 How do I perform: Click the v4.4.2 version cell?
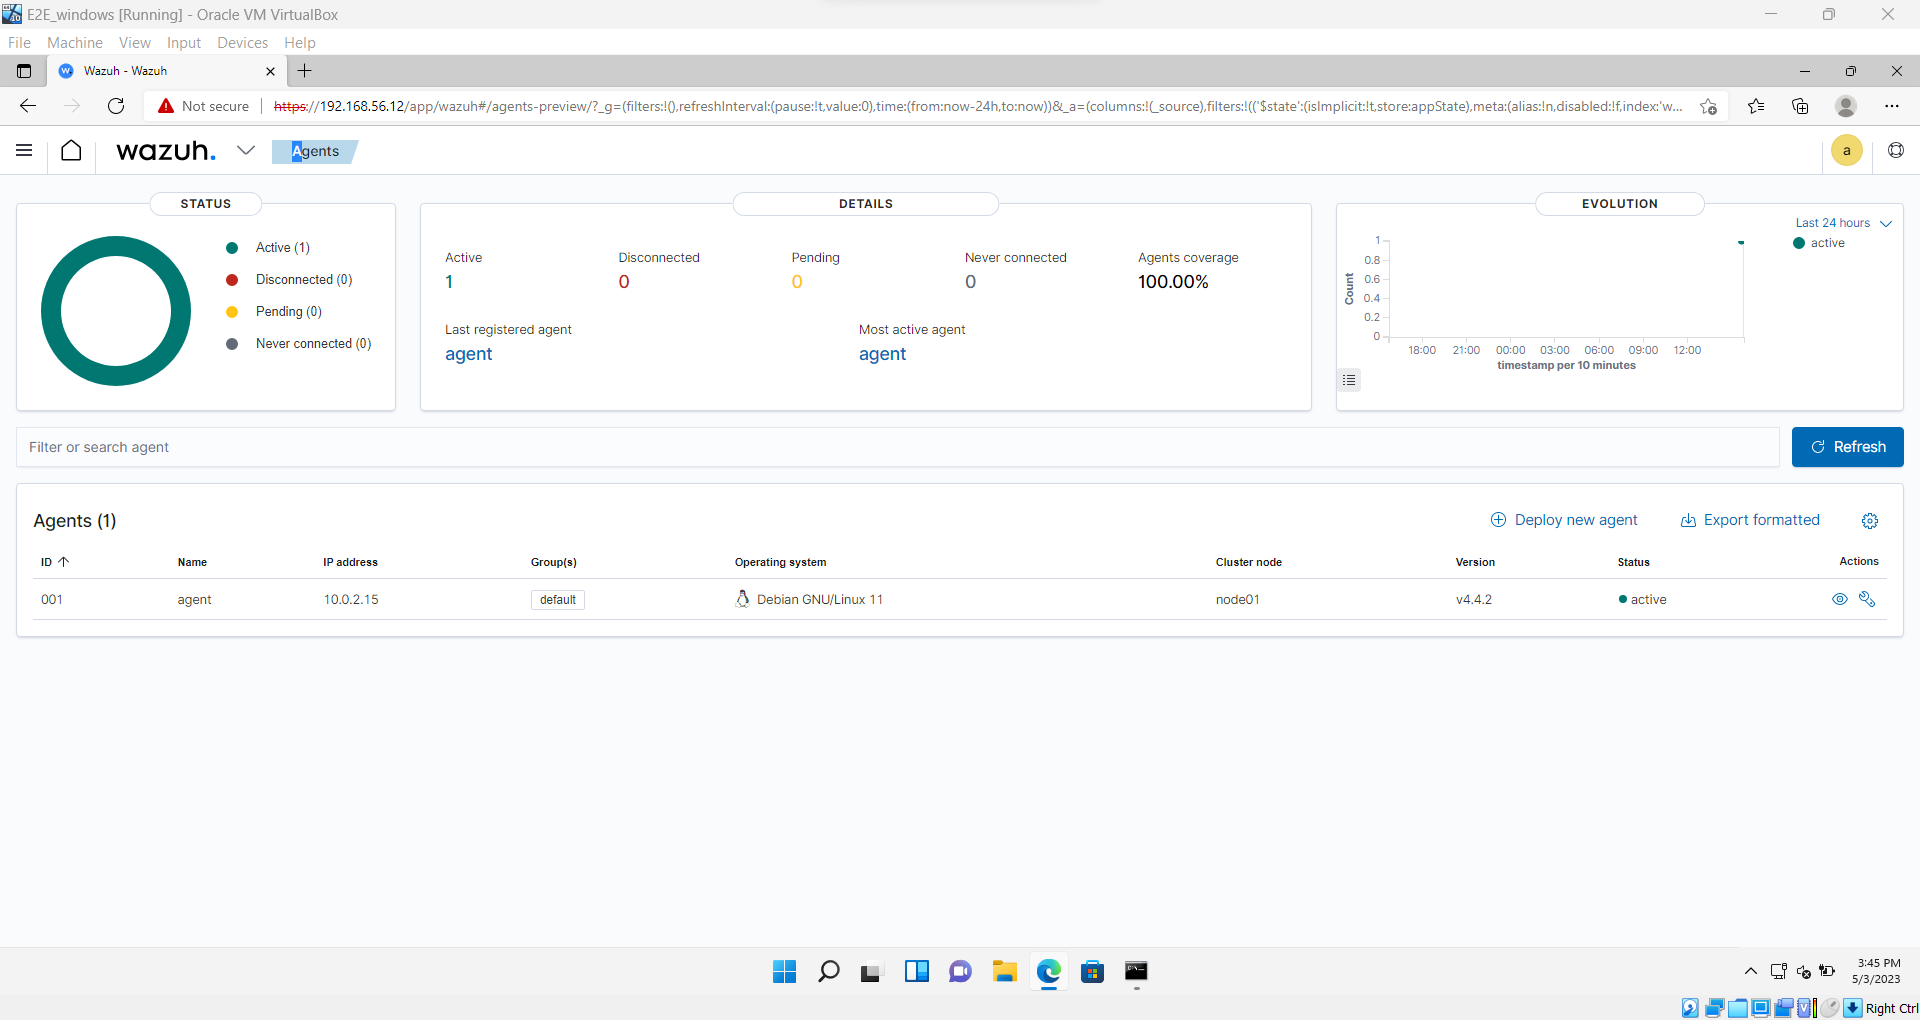pos(1474,600)
